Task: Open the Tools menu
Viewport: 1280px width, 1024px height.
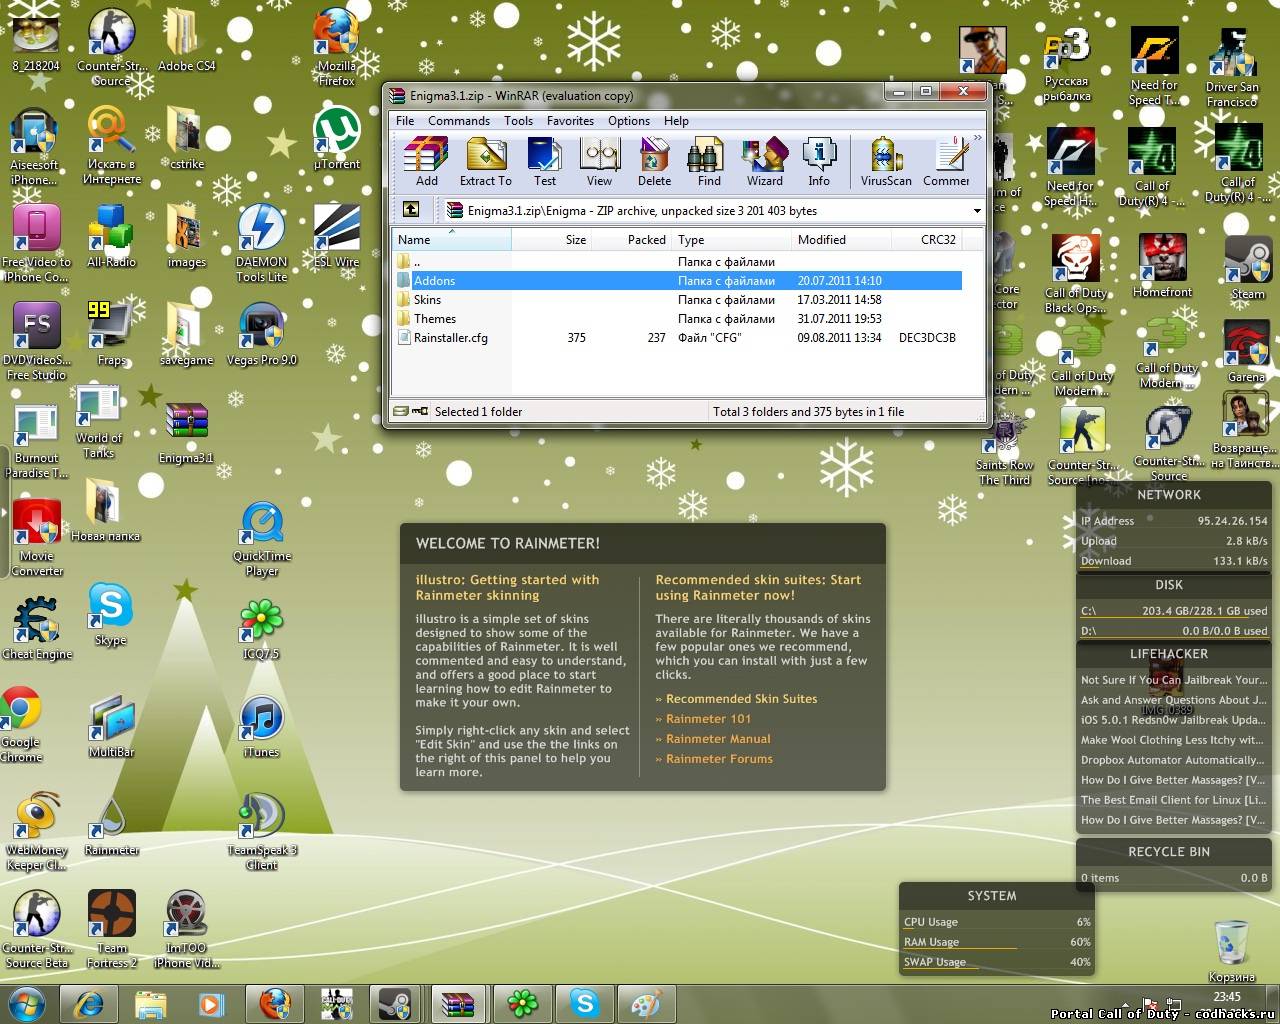Action: click(x=518, y=121)
